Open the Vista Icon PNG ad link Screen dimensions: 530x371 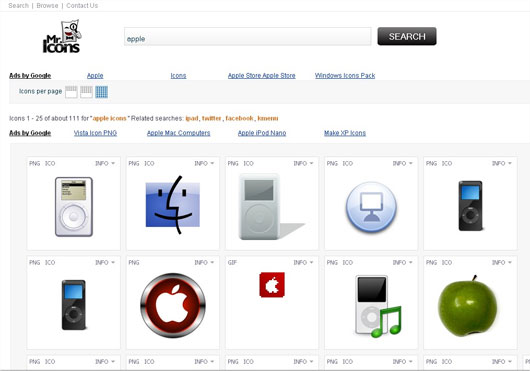[95, 133]
